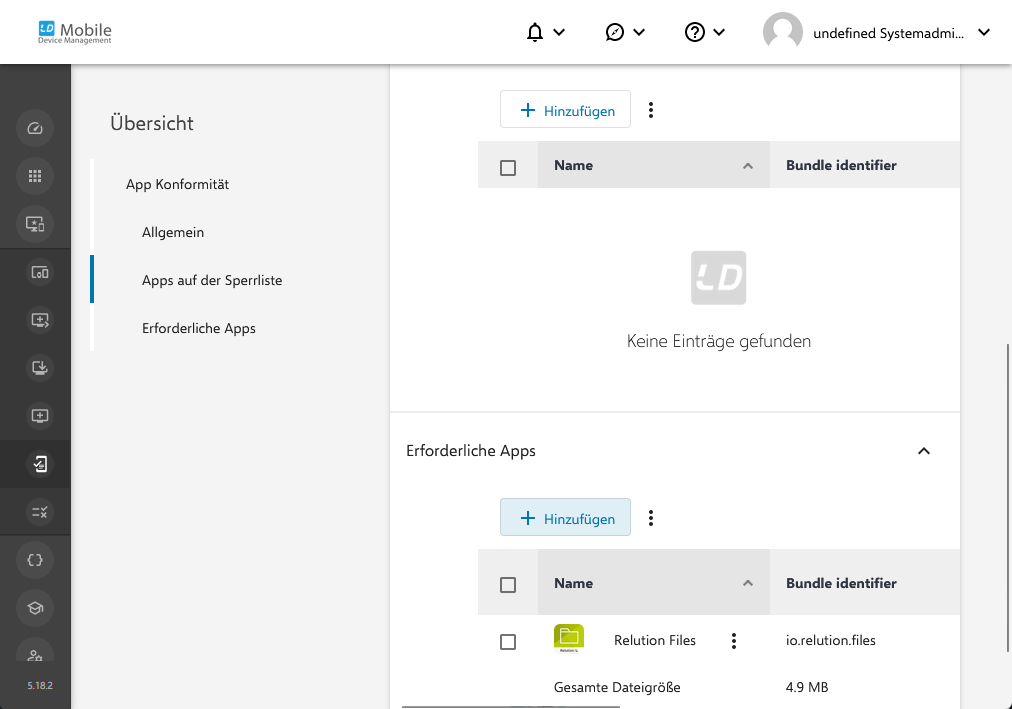Select Apps auf der Sperrliste nav item

[212, 280]
